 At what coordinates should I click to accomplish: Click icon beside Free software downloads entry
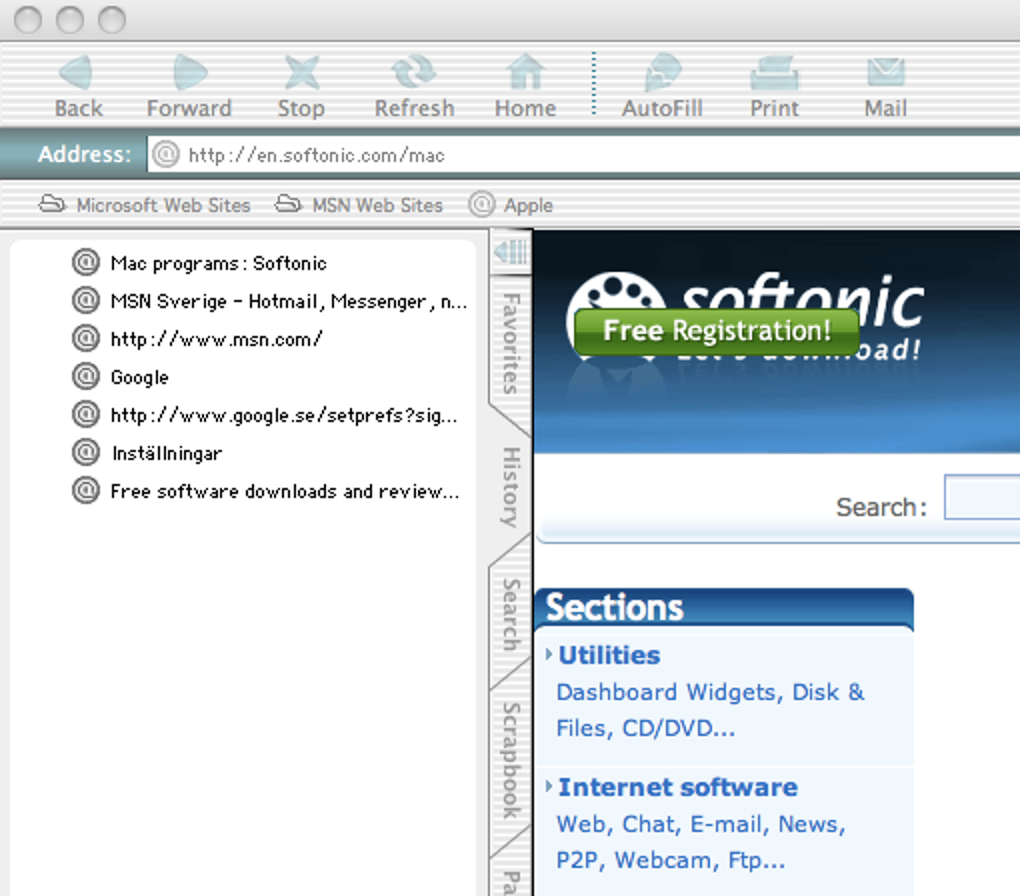click(85, 491)
